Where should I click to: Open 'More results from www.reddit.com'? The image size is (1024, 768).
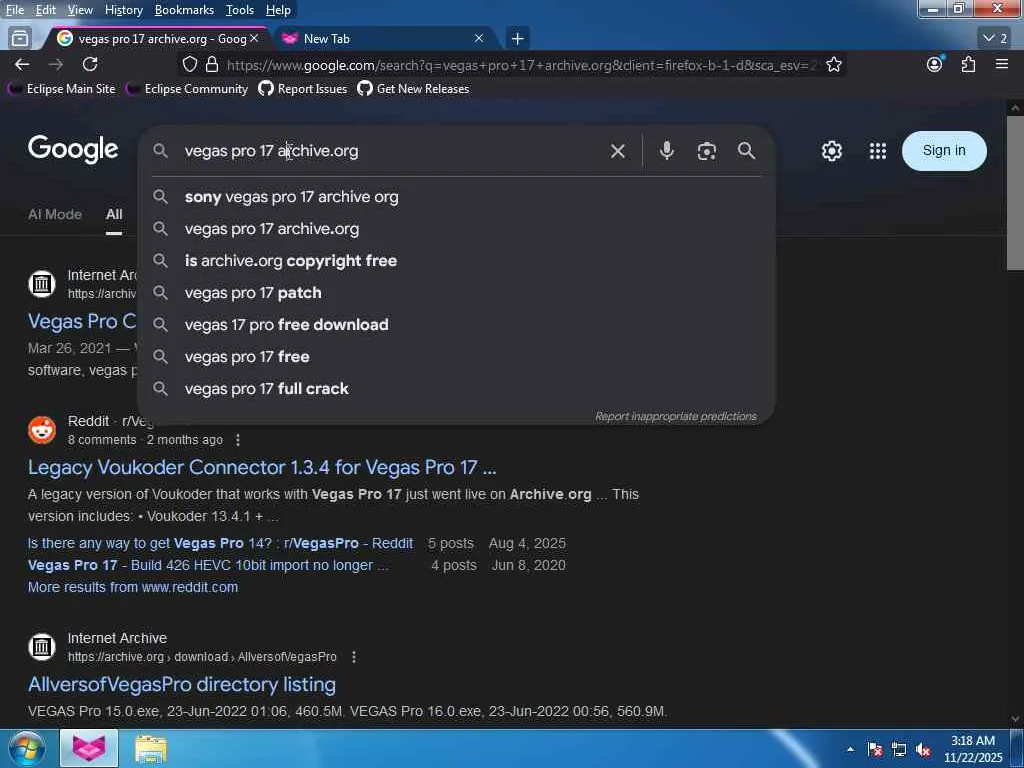[x=133, y=587]
